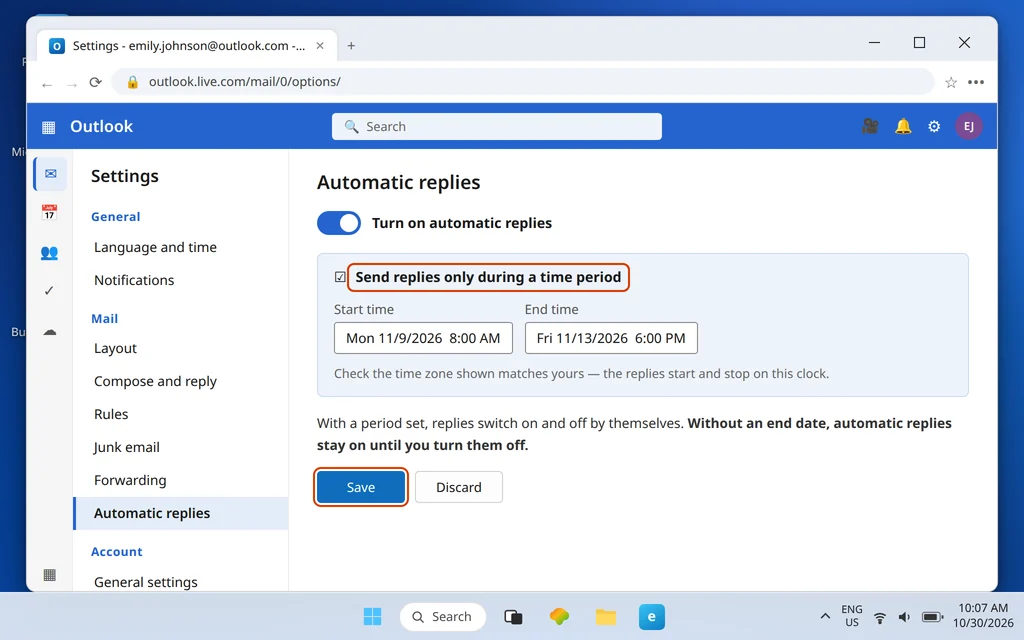1024x640 pixels.
Task: Open the notifications bell icon
Action: tap(903, 126)
